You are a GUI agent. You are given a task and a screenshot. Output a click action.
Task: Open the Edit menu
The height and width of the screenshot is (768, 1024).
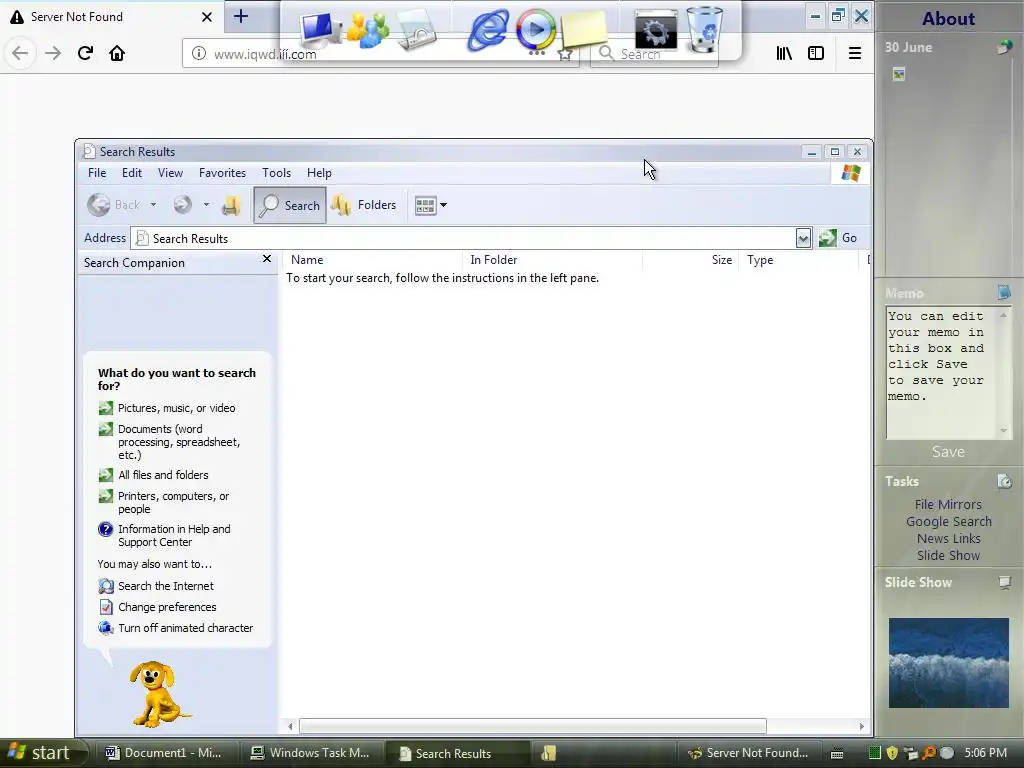pos(131,173)
